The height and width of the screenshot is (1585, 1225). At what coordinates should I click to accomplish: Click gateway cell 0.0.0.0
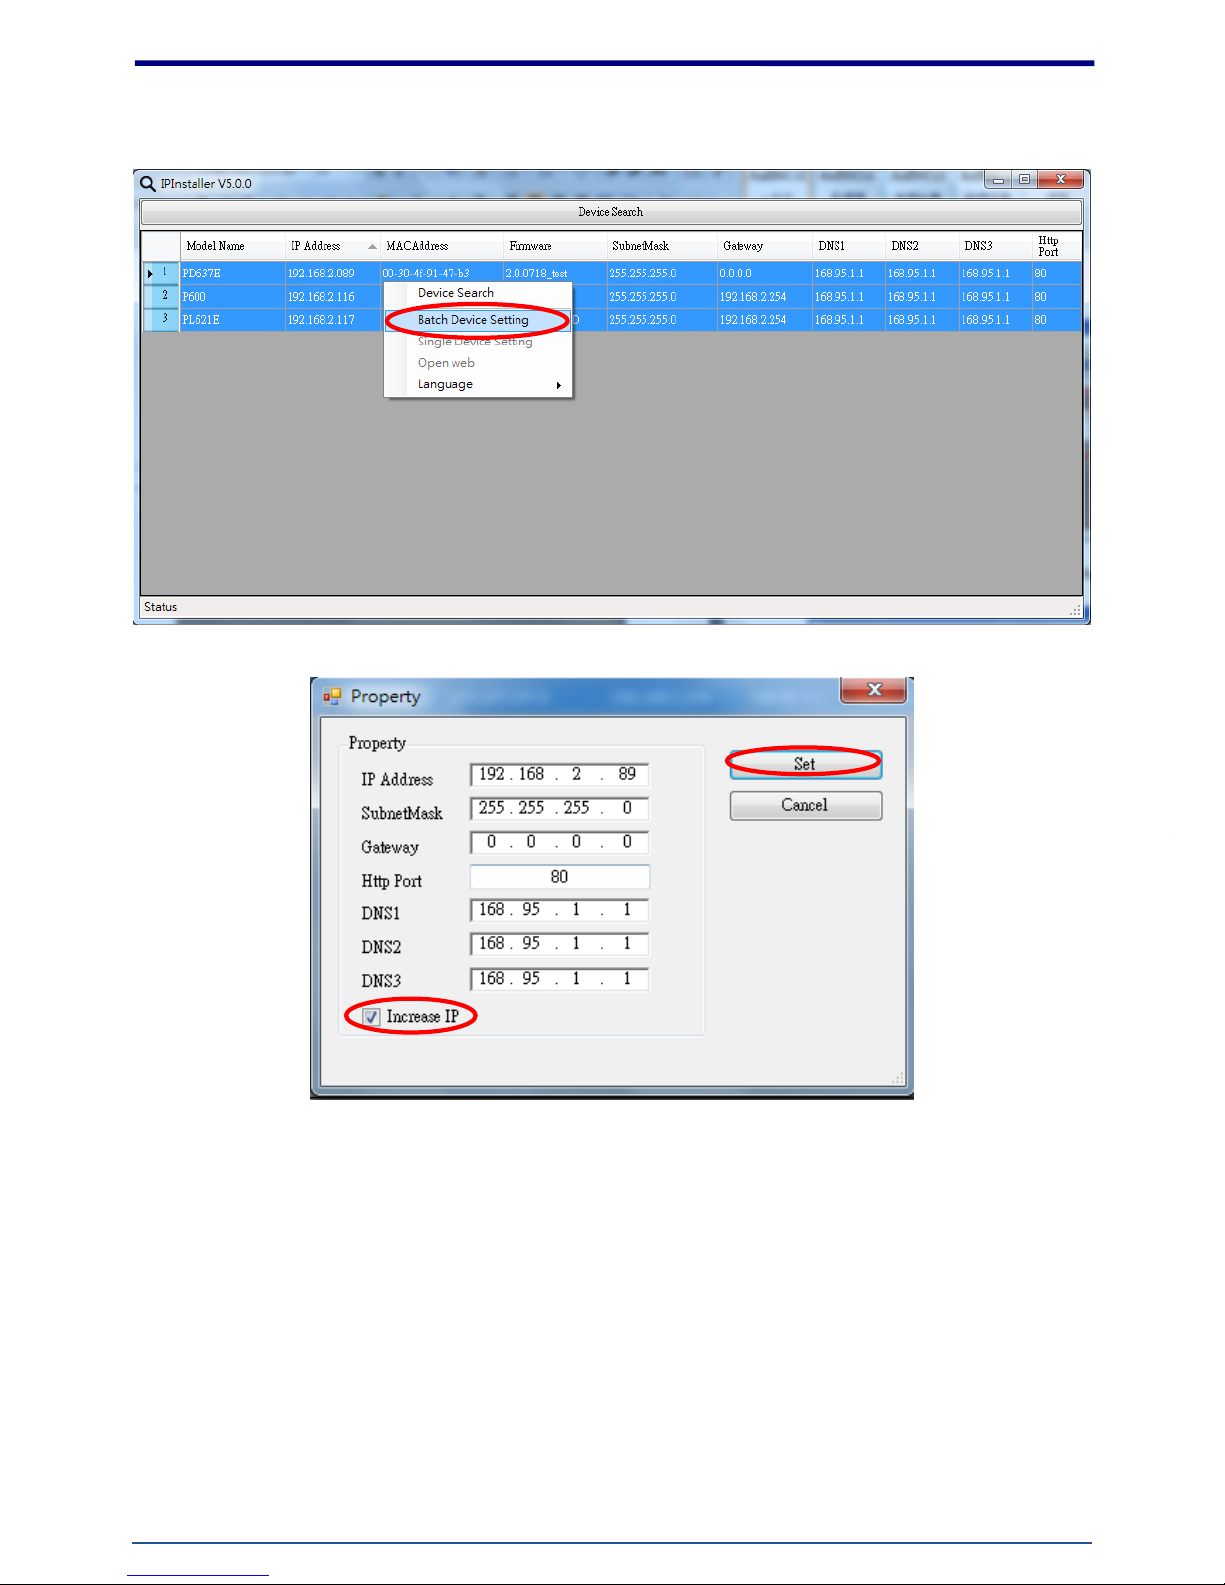coord(764,273)
